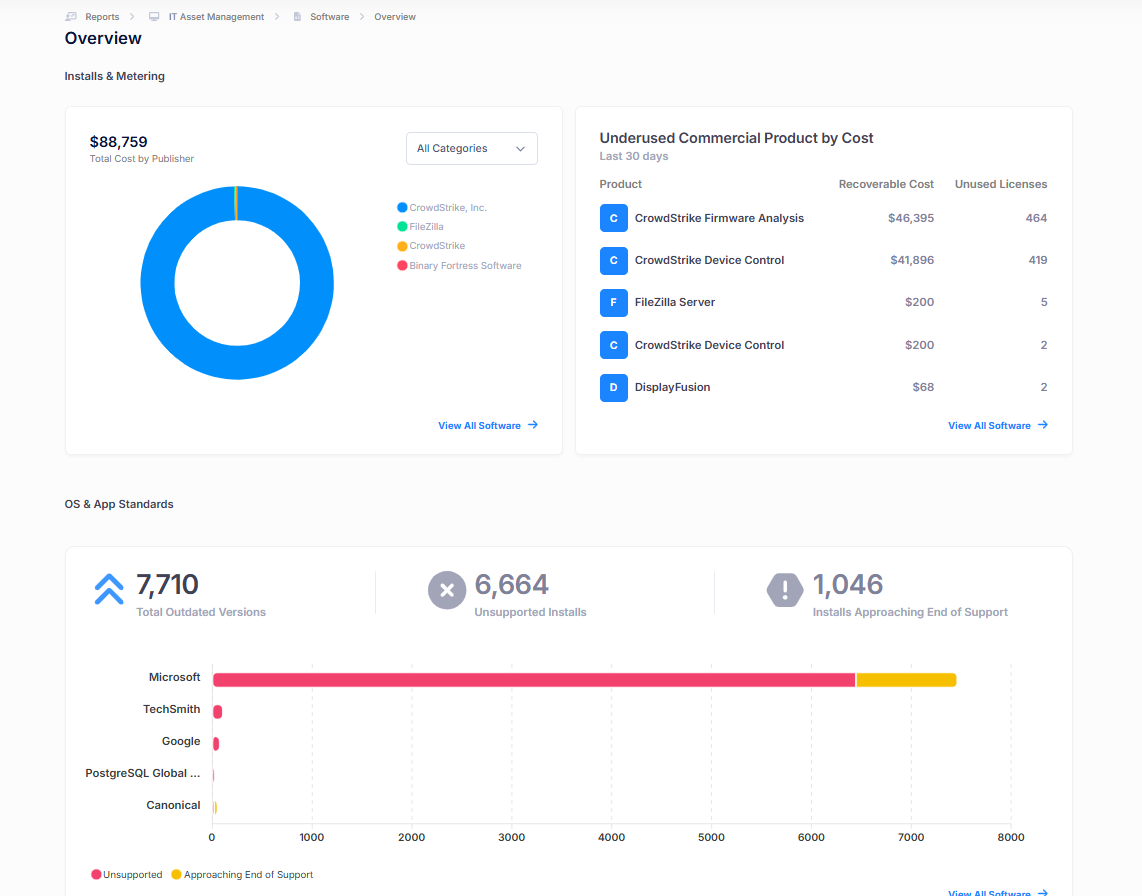Screen dimensions: 1142x896
Task: Toggle Approaching End of Support legend item
Action: pyautogui.click(x=242, y=874)
